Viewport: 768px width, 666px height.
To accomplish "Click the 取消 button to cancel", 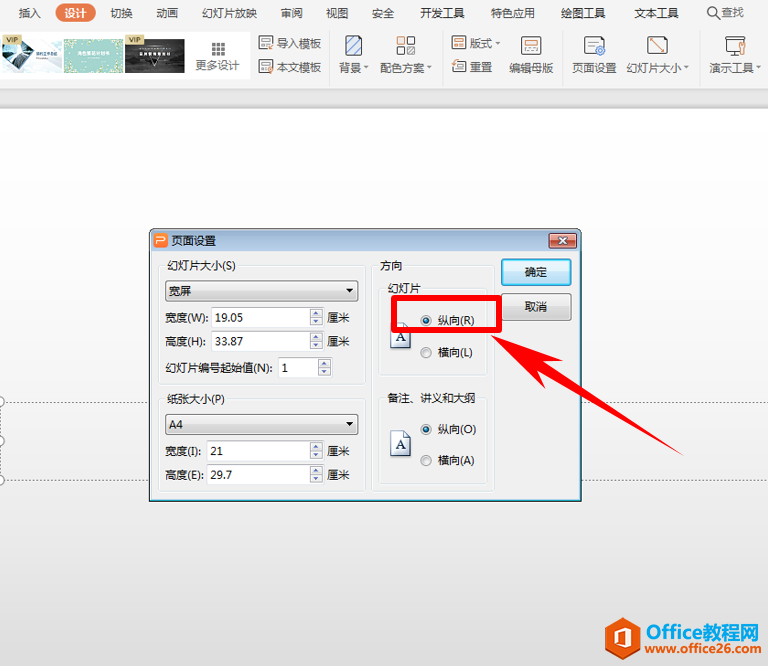I will point(536,307).
